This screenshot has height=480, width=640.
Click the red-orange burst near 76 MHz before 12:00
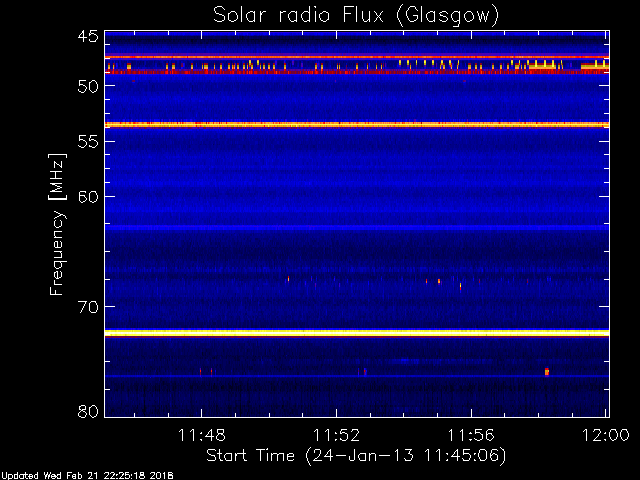(547, 371)
